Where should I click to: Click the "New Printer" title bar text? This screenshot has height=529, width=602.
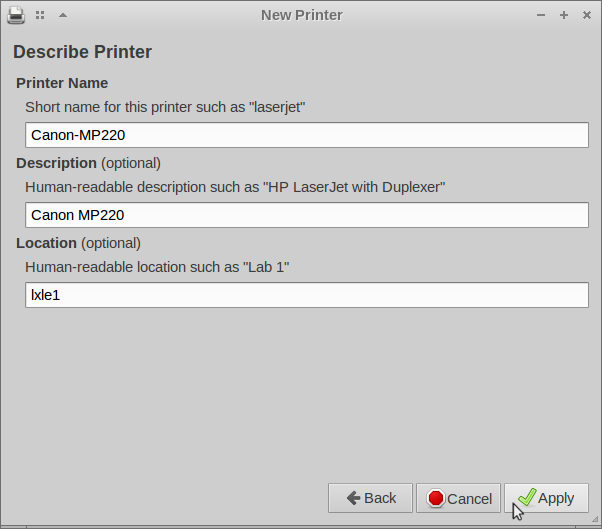pos(301,15)
